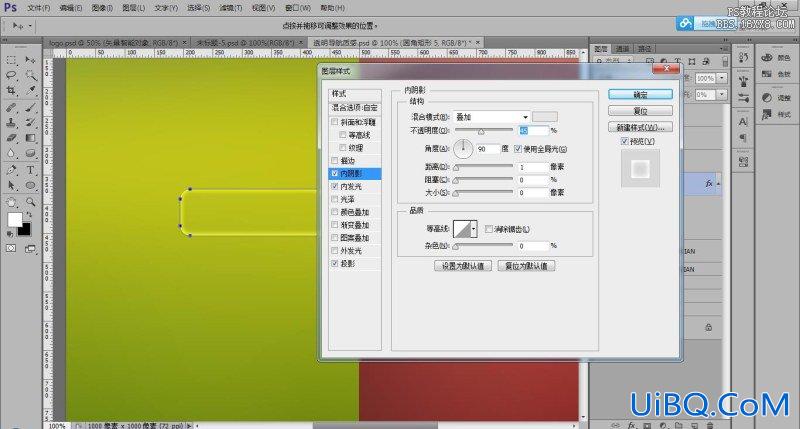
Task: Open the 窗口(W) Window menu
Action: click(297, 8)
